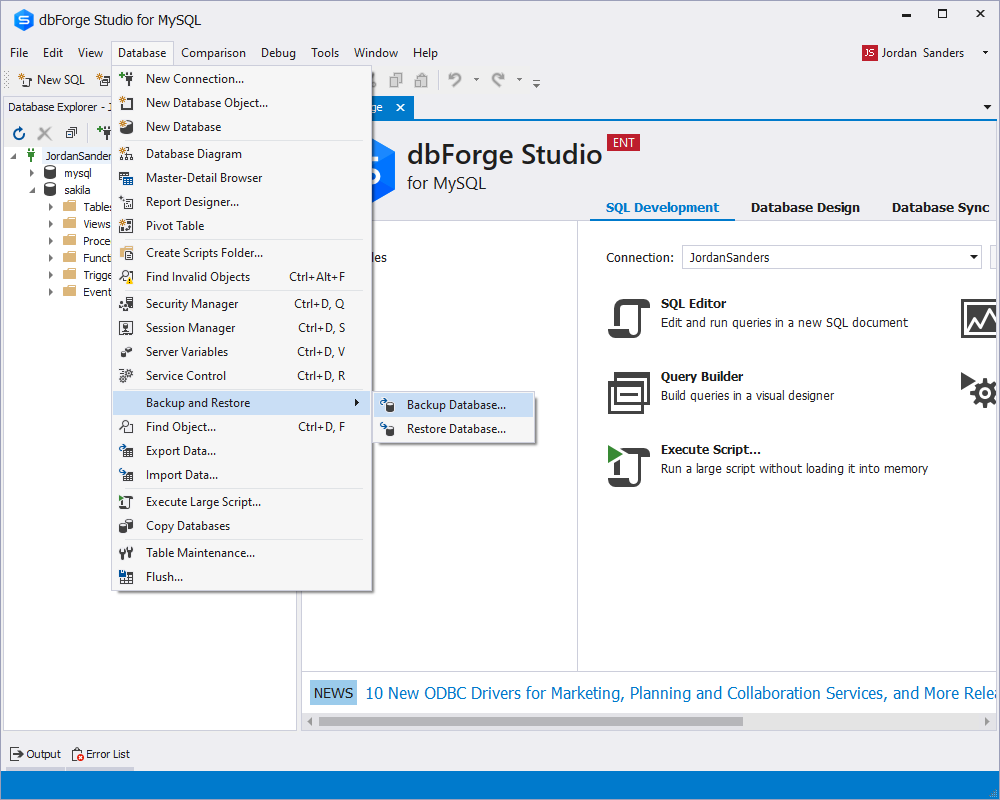
Task: Click the Export Data icon
Action: click(126, 451)
